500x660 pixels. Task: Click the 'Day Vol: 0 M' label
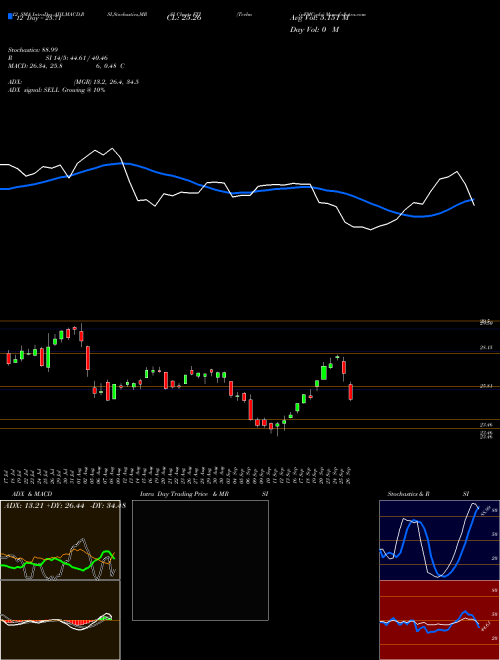click(x=314, y=30)
